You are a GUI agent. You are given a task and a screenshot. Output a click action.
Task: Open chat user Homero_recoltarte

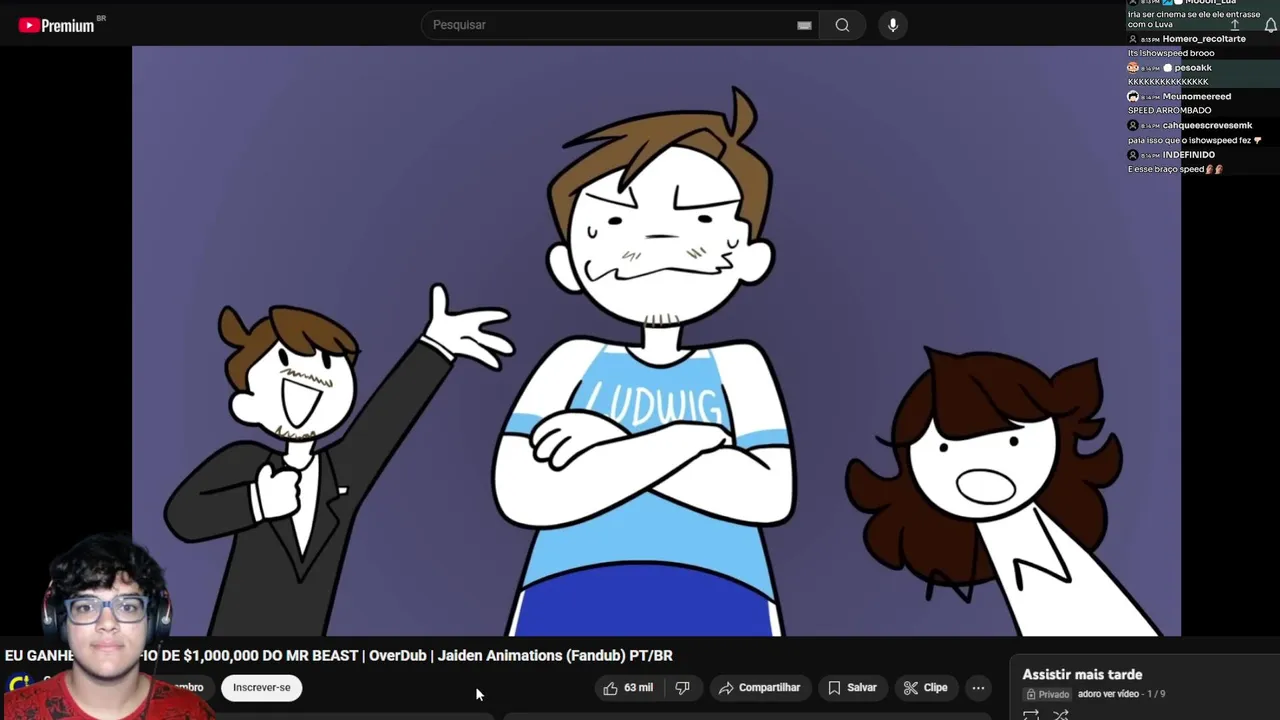(1204, 39)
